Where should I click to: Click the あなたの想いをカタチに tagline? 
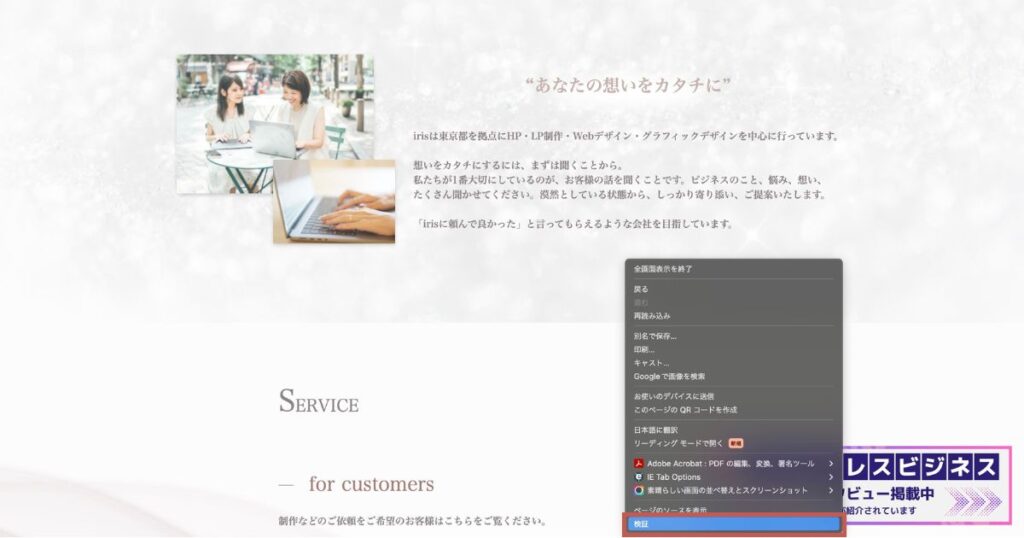pyautogui.click(x=627, y=85)
